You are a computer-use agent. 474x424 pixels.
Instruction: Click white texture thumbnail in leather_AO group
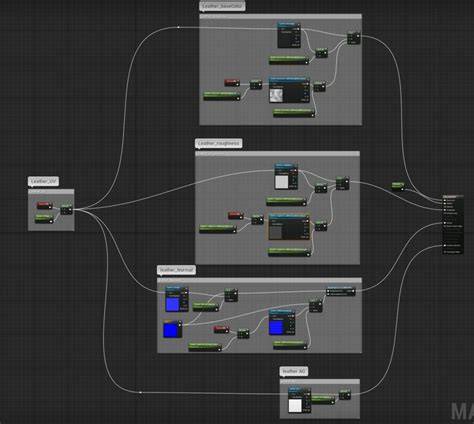click(x=295, y=406)
